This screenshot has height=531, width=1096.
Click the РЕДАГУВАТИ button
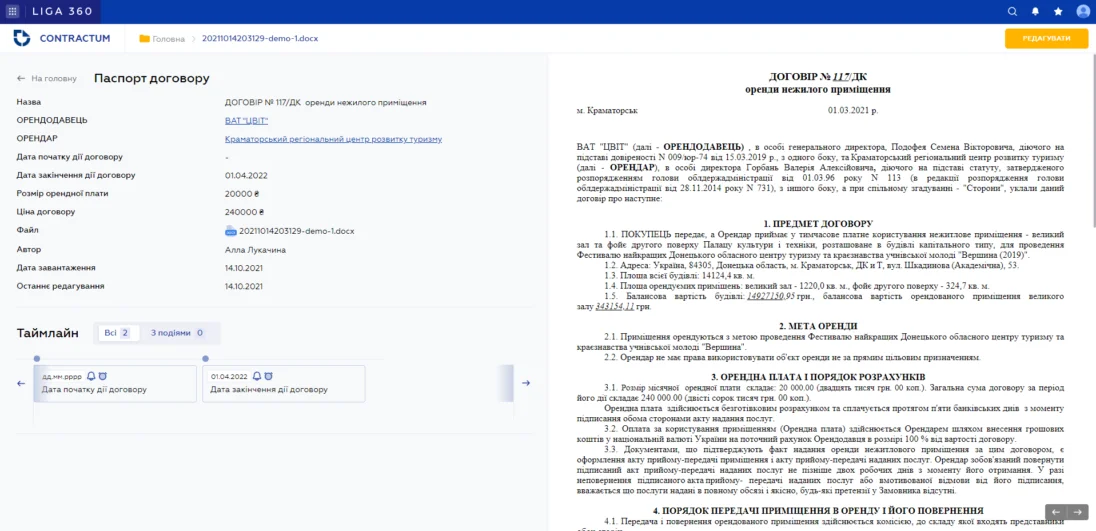pos(1046,38)
